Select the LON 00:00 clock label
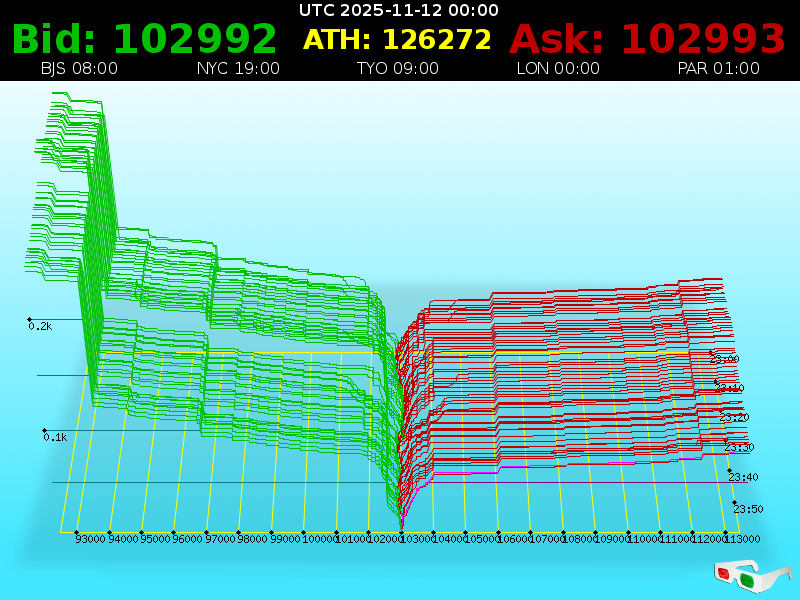This screenshot has height=600, width=800. coord(558,69)
